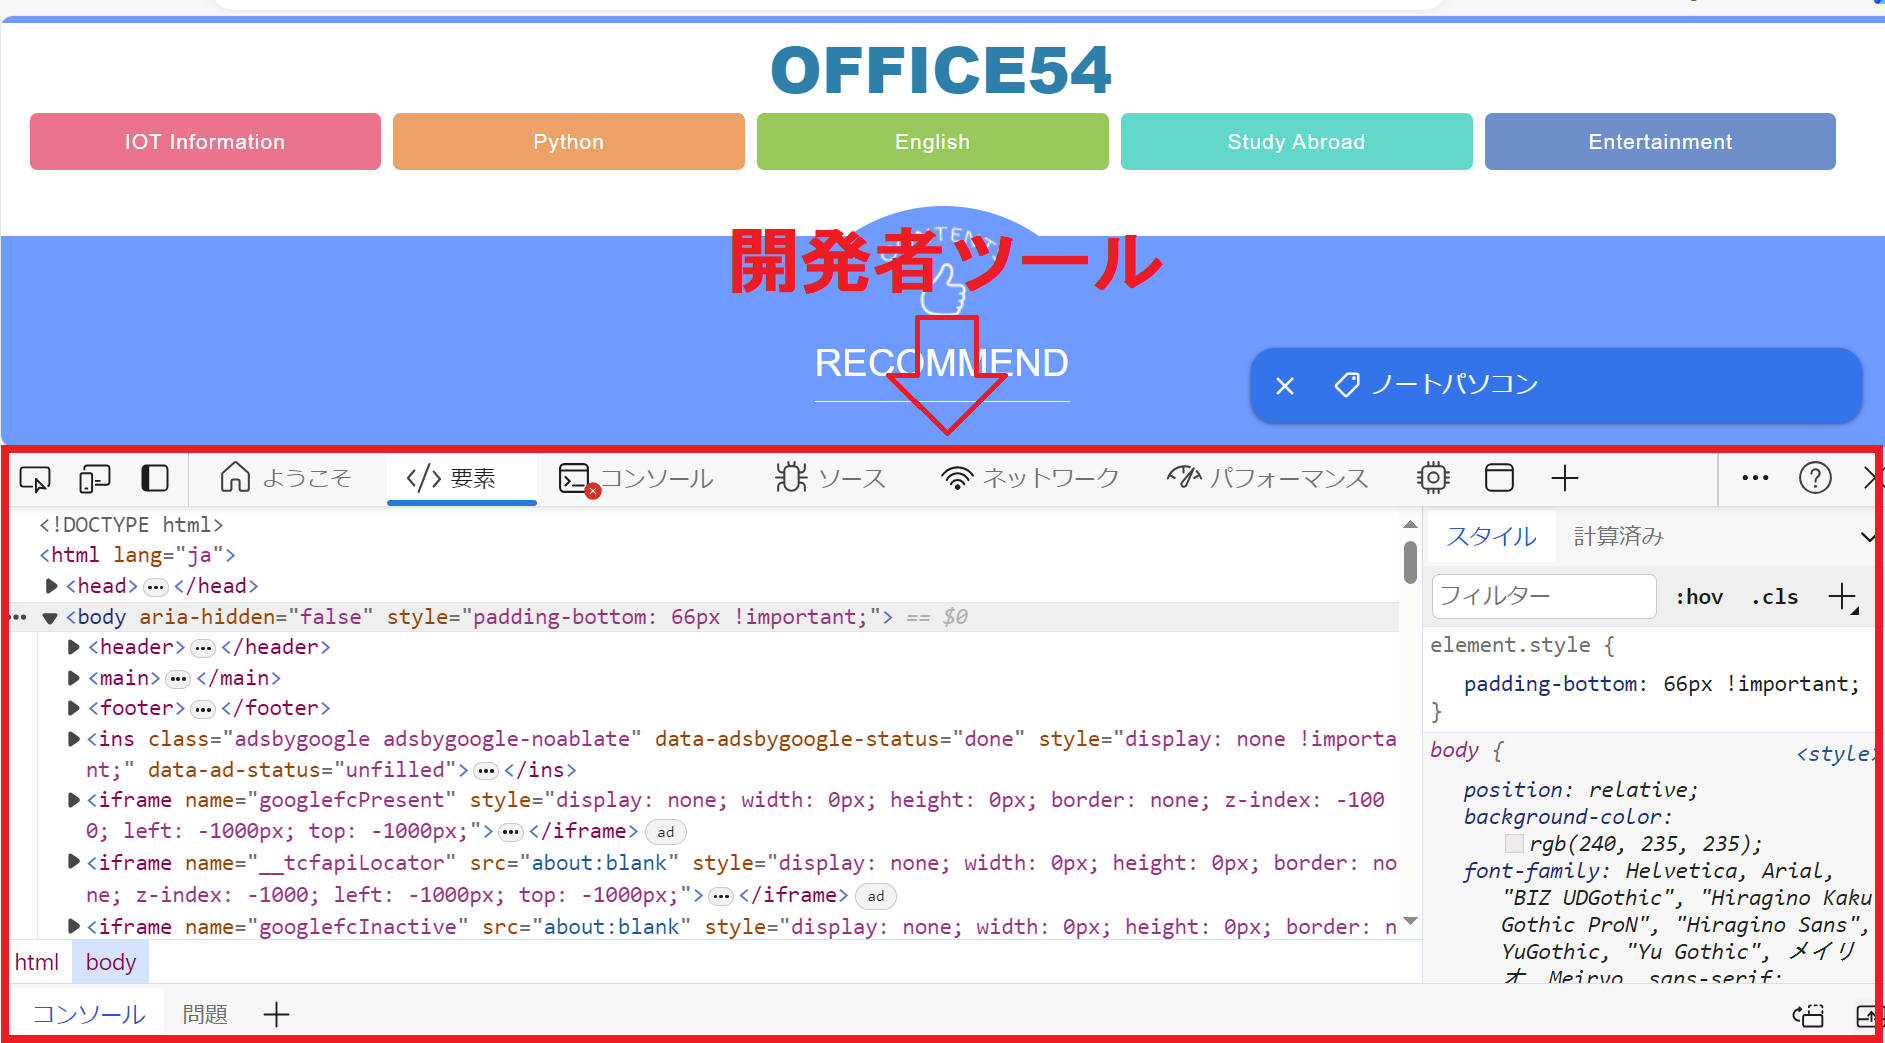Toggle device emulation mode icon
1885x1043 pixels.
95,479
